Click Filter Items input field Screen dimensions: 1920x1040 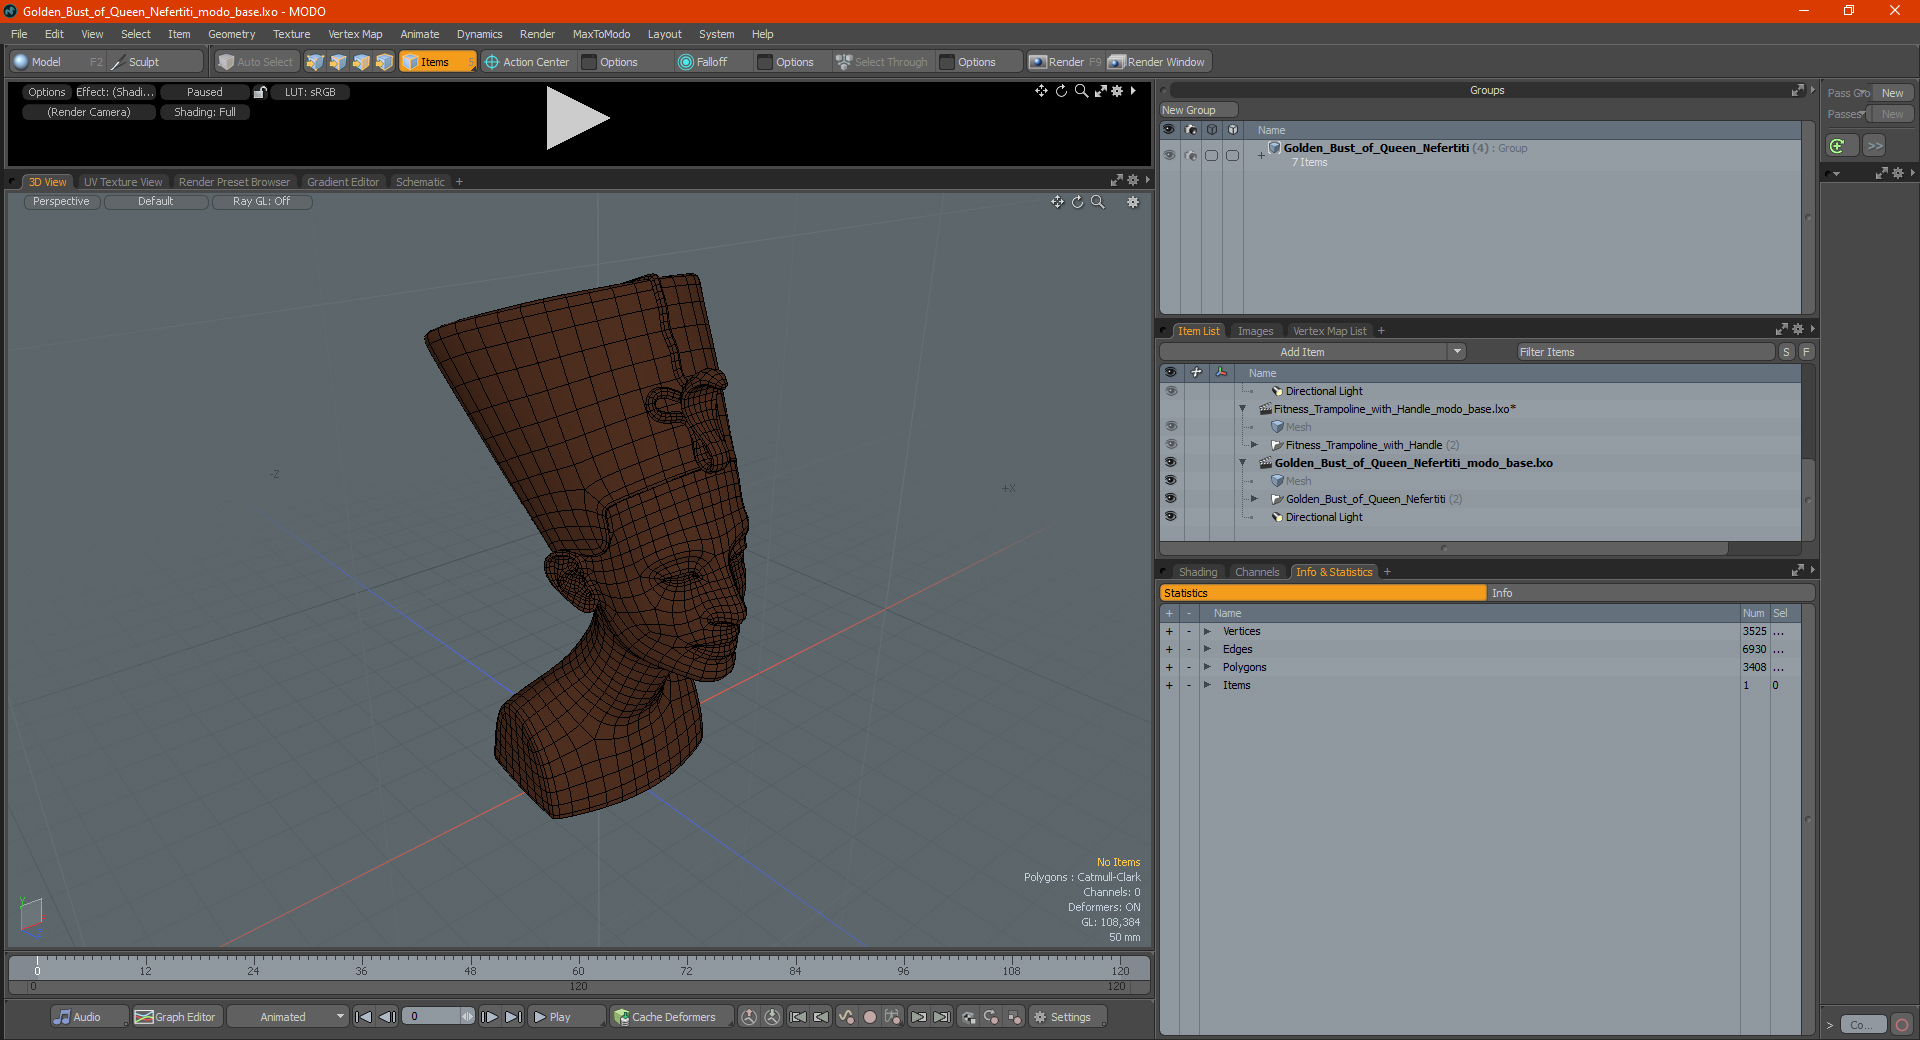click(1645, 352)
